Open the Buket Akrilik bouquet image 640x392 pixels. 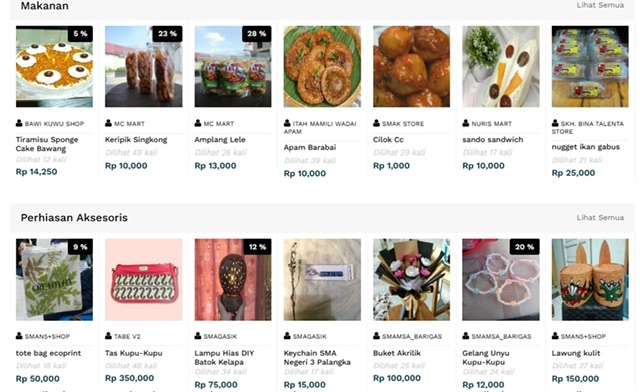[x=411, y=279]
